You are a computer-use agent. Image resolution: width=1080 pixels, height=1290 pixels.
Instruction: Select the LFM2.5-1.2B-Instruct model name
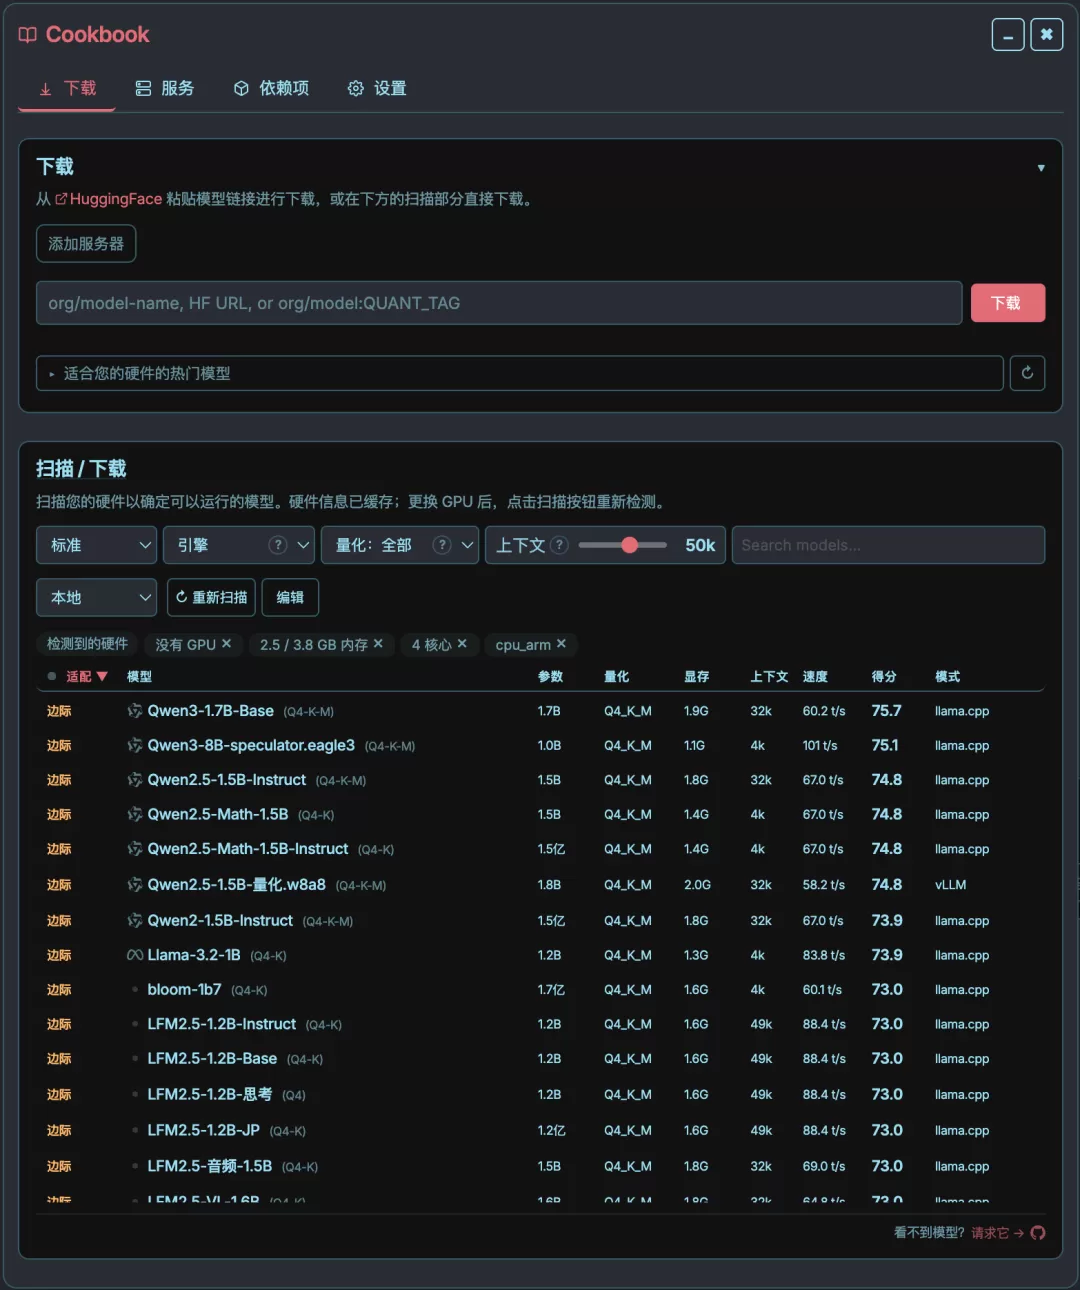pyautogui.click(x=221, y=1024)
